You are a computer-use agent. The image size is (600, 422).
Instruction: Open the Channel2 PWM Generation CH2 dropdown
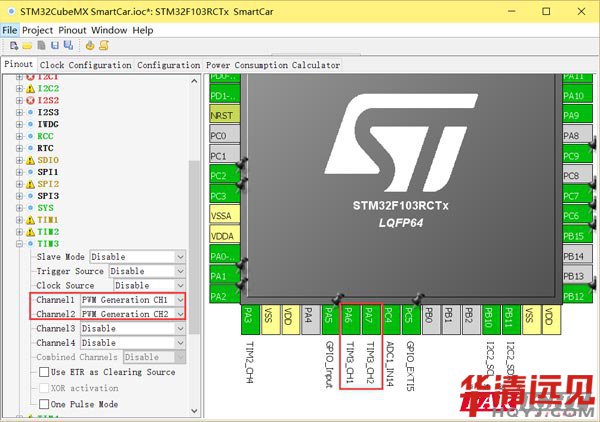pyautogui.click(x=133, y=314)
